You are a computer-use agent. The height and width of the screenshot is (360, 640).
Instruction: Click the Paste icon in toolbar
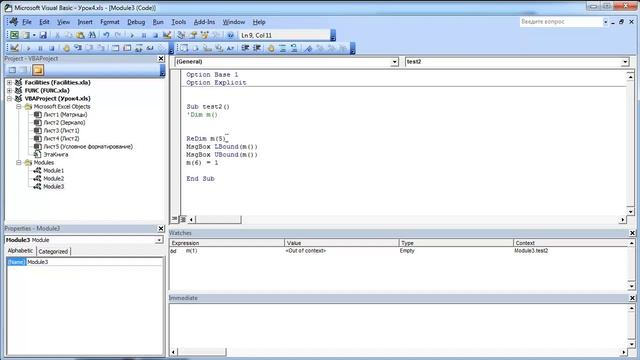(80, 35)
